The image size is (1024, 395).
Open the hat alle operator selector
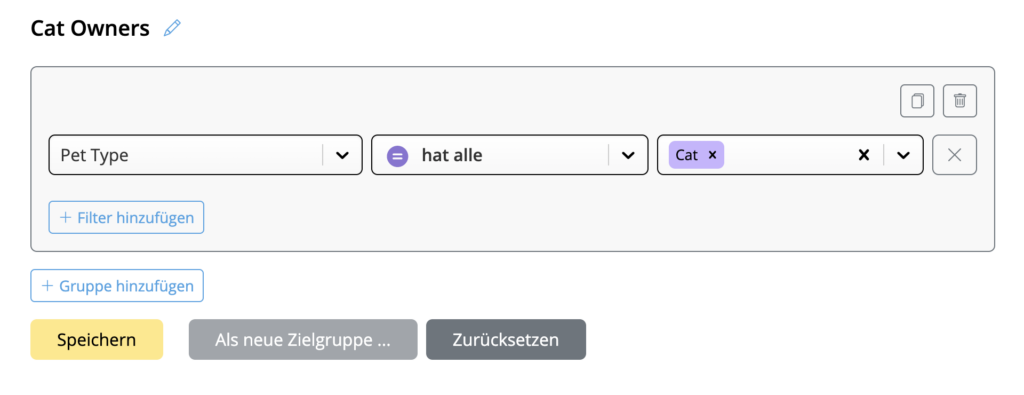[509, 155]
